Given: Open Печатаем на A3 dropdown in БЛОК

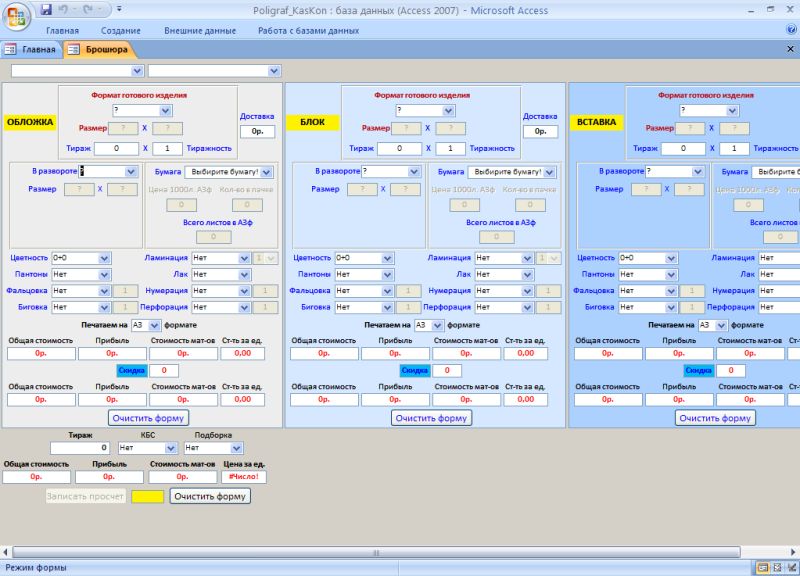Looking at the screenshot, I should (437, 325).
